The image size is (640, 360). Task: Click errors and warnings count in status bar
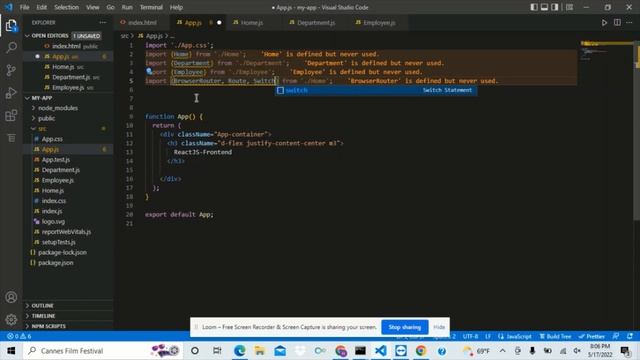pyautogui.click(x=19, y=336)
